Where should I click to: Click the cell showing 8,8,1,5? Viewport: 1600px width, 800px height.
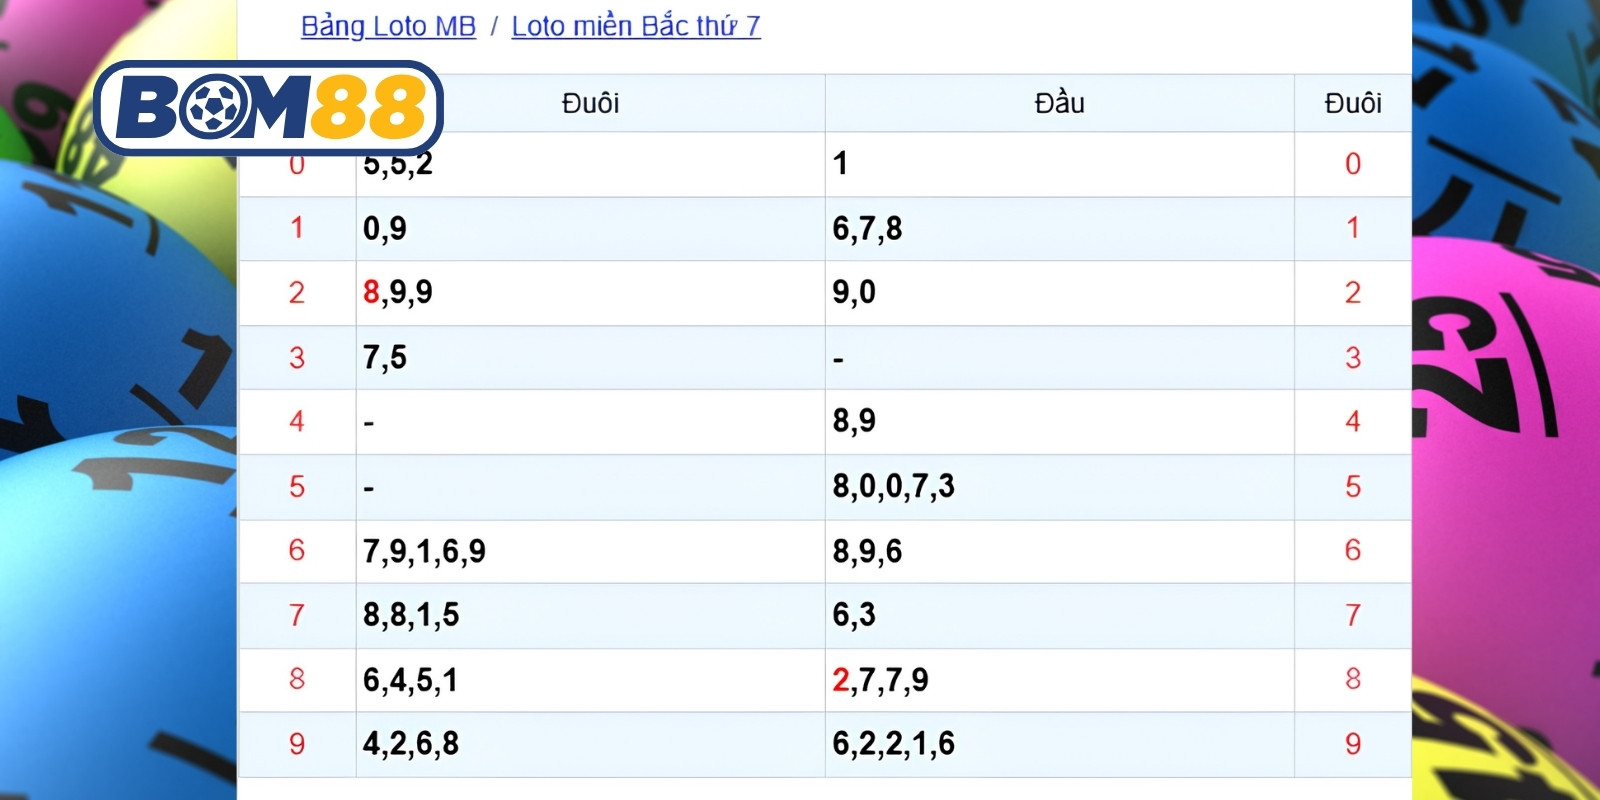[x=590, y=616]
